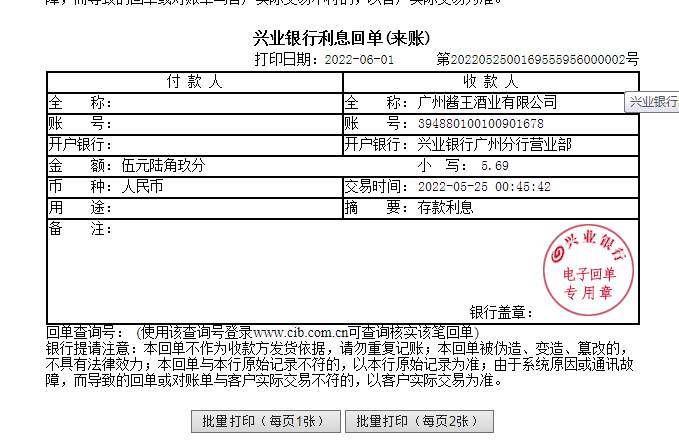The height and width of the screenshot is (441, 679).
Task: Click the red electronic receipt seal stamp
Action: coord(588,269)
